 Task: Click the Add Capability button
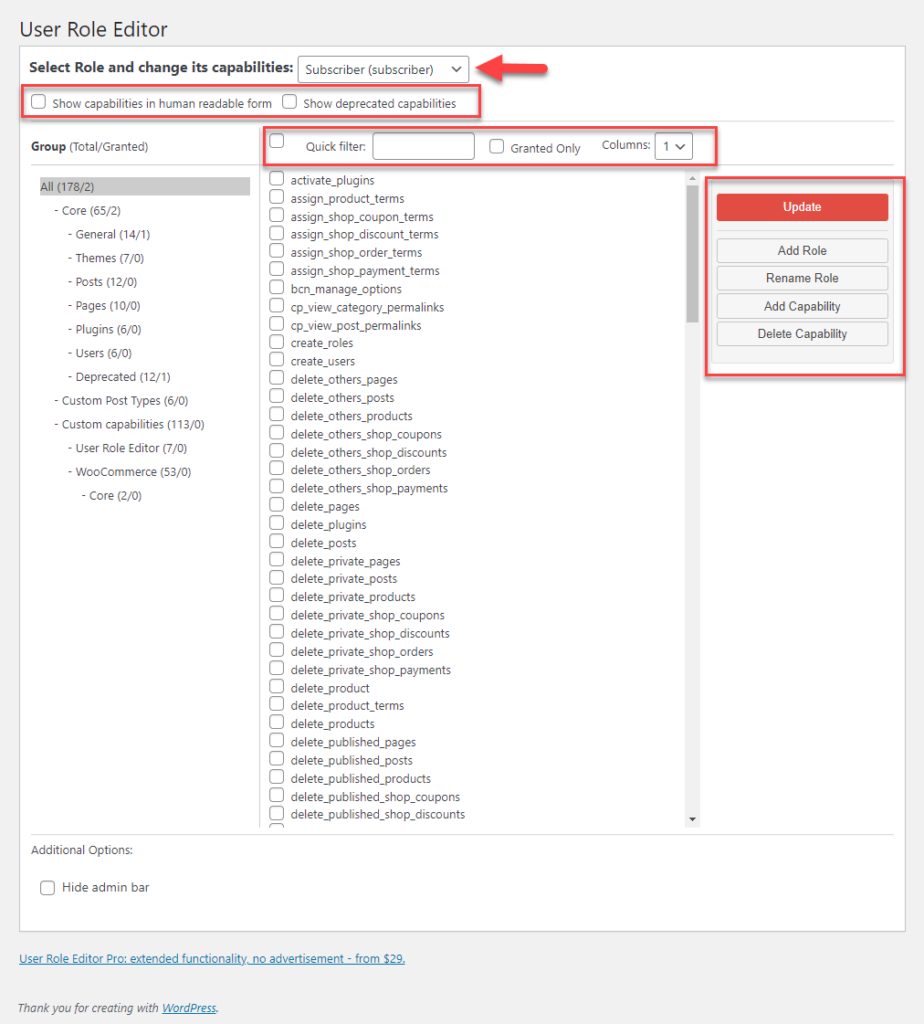[802, 306]
